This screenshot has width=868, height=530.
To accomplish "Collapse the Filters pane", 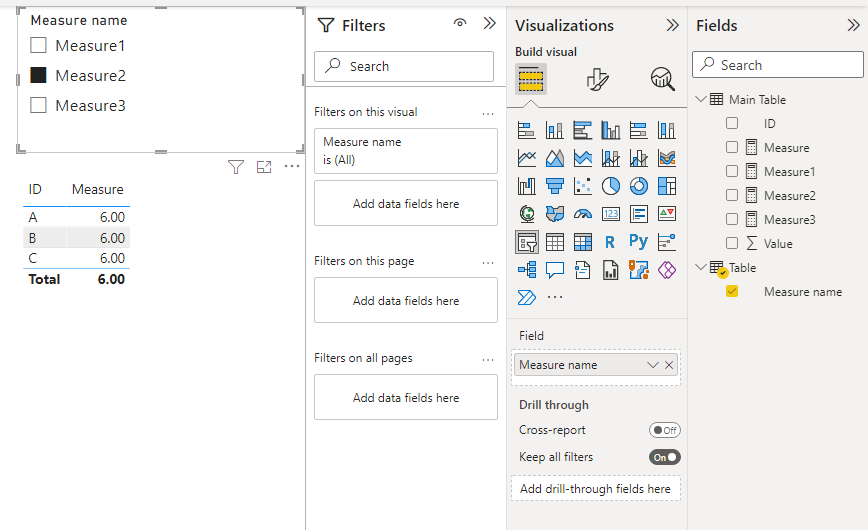I will pos(489,23).
